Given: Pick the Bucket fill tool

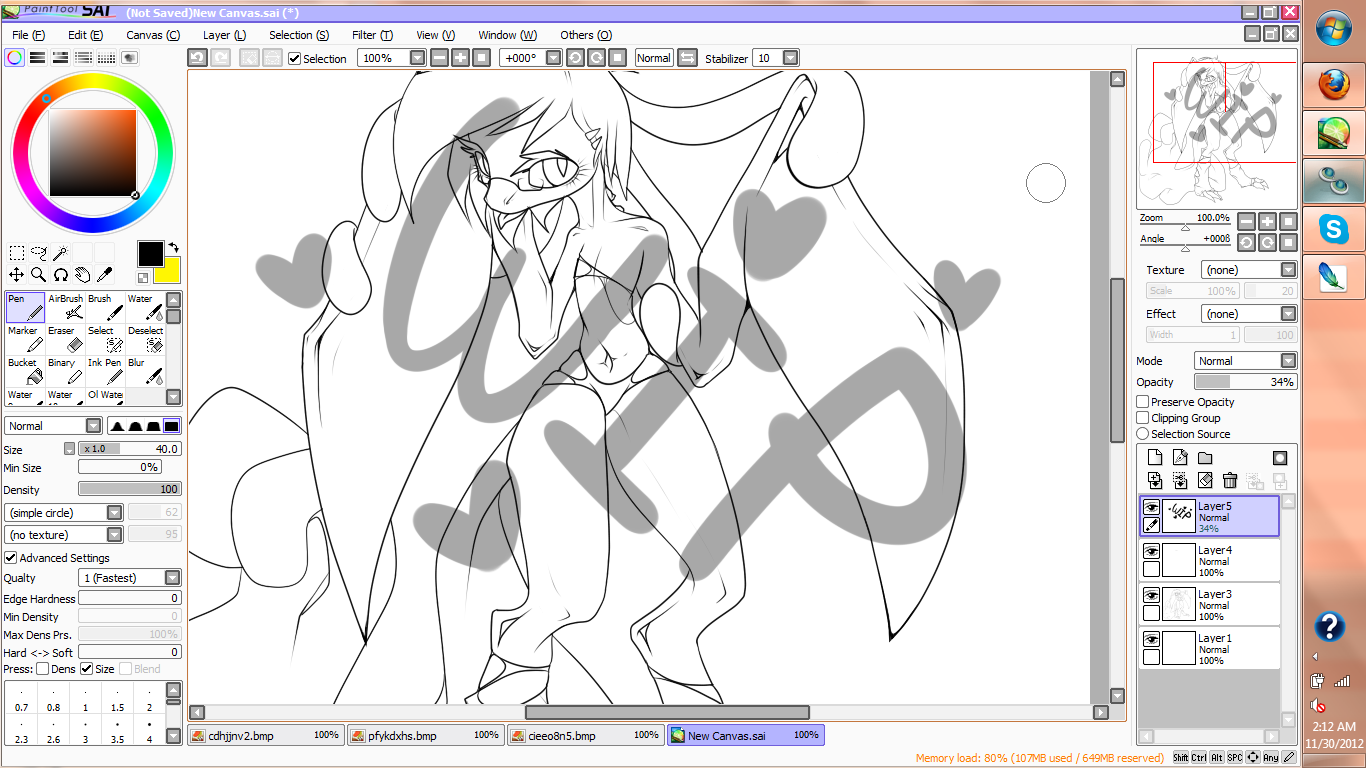Looking at the screenshot, I should 25,371.
